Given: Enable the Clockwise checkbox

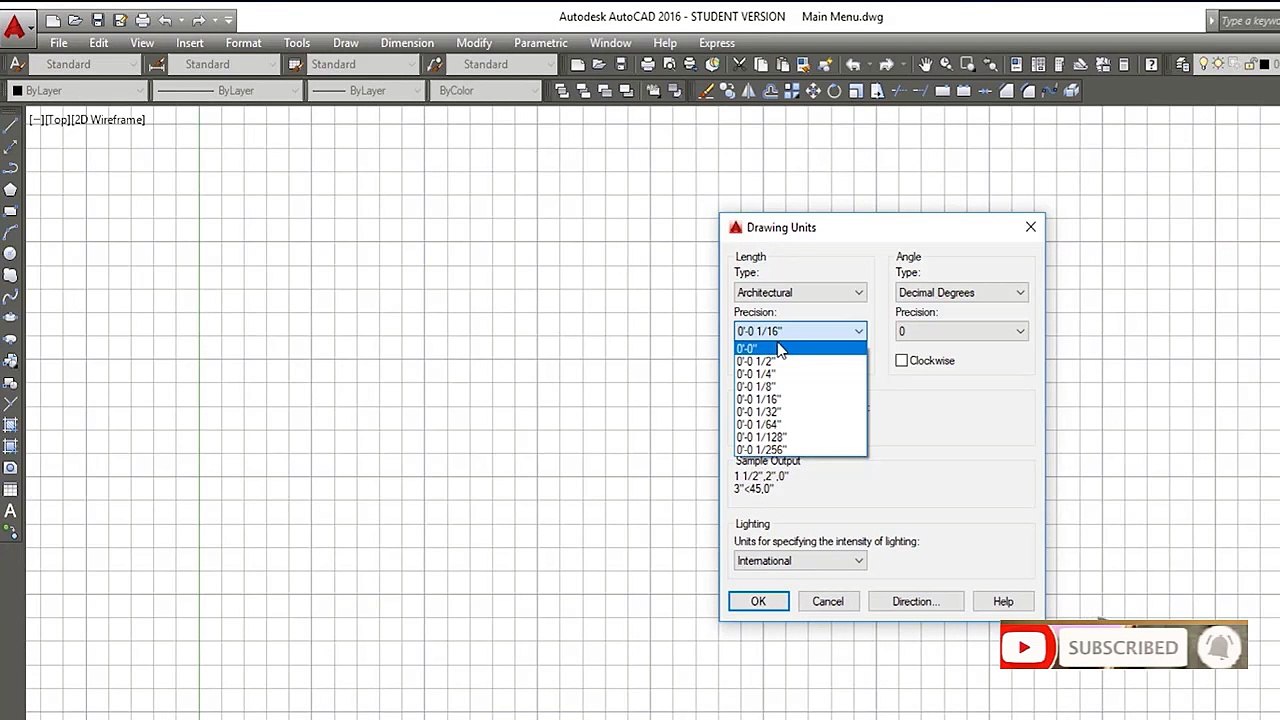Looking at the screenshot, I should click(902, 361).
